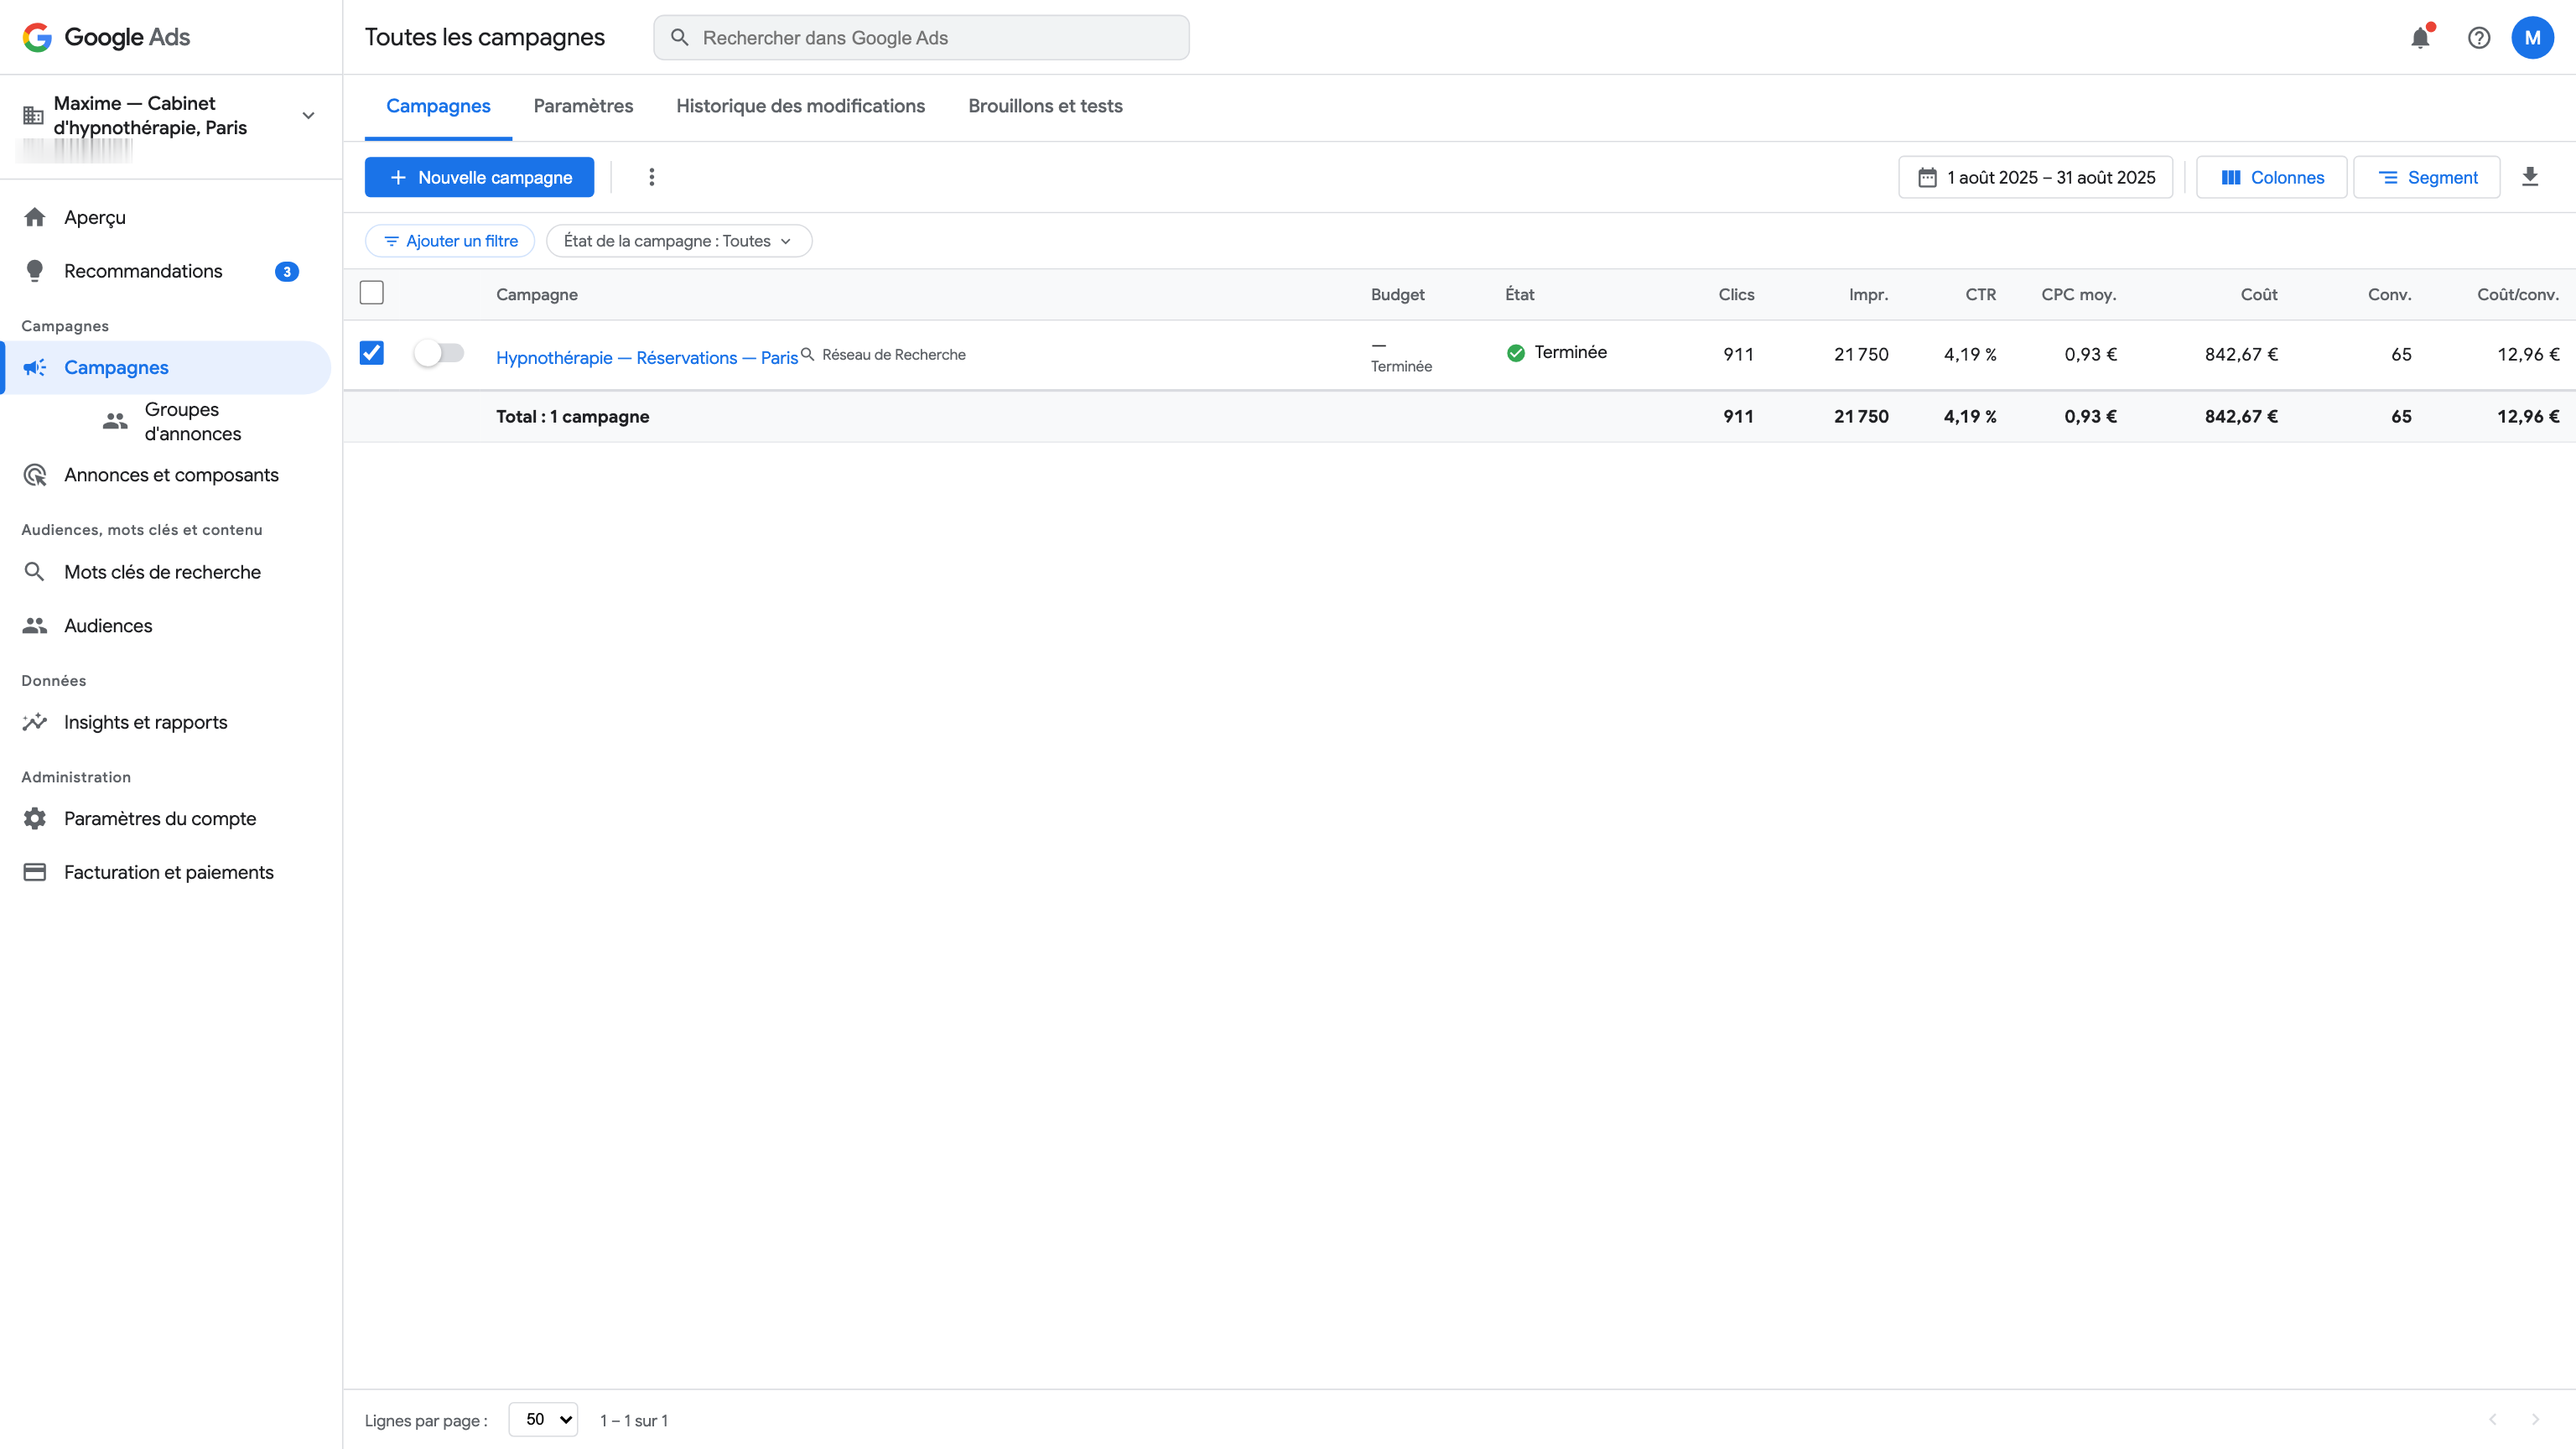The height and width of the screenshot is (1449, 2576).
Task: Toggle the Hypnothérapie campaign on/off switch
Action: pos(439,353)
